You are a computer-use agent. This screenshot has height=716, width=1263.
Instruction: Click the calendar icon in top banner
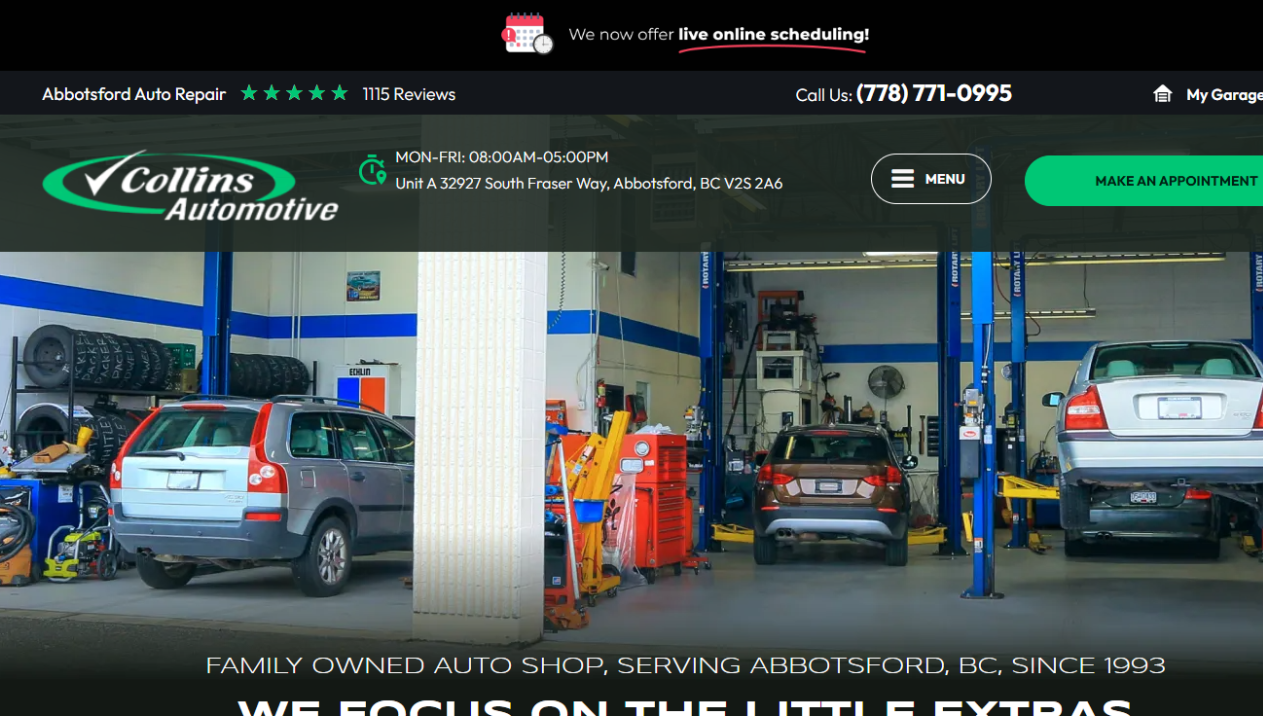point(526,34)
